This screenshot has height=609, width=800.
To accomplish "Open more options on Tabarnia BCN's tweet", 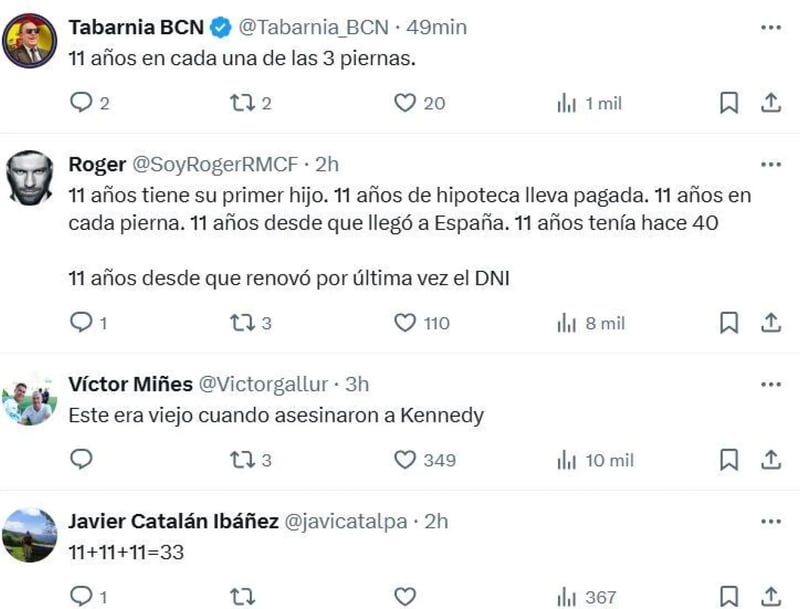I will 770,27.
